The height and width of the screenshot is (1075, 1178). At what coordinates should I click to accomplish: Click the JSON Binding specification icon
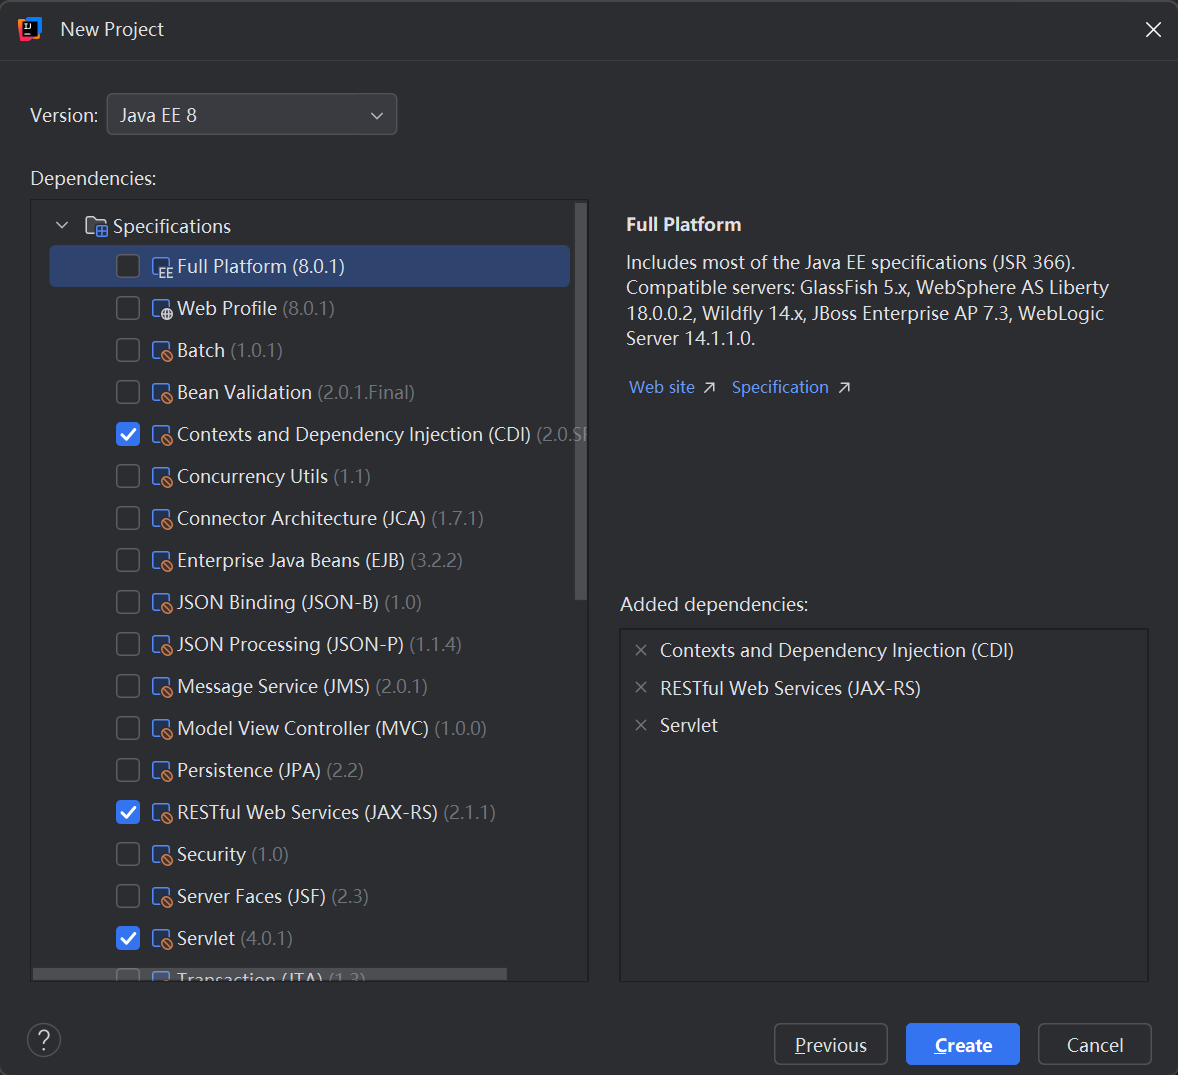click(x=162, y=603)
